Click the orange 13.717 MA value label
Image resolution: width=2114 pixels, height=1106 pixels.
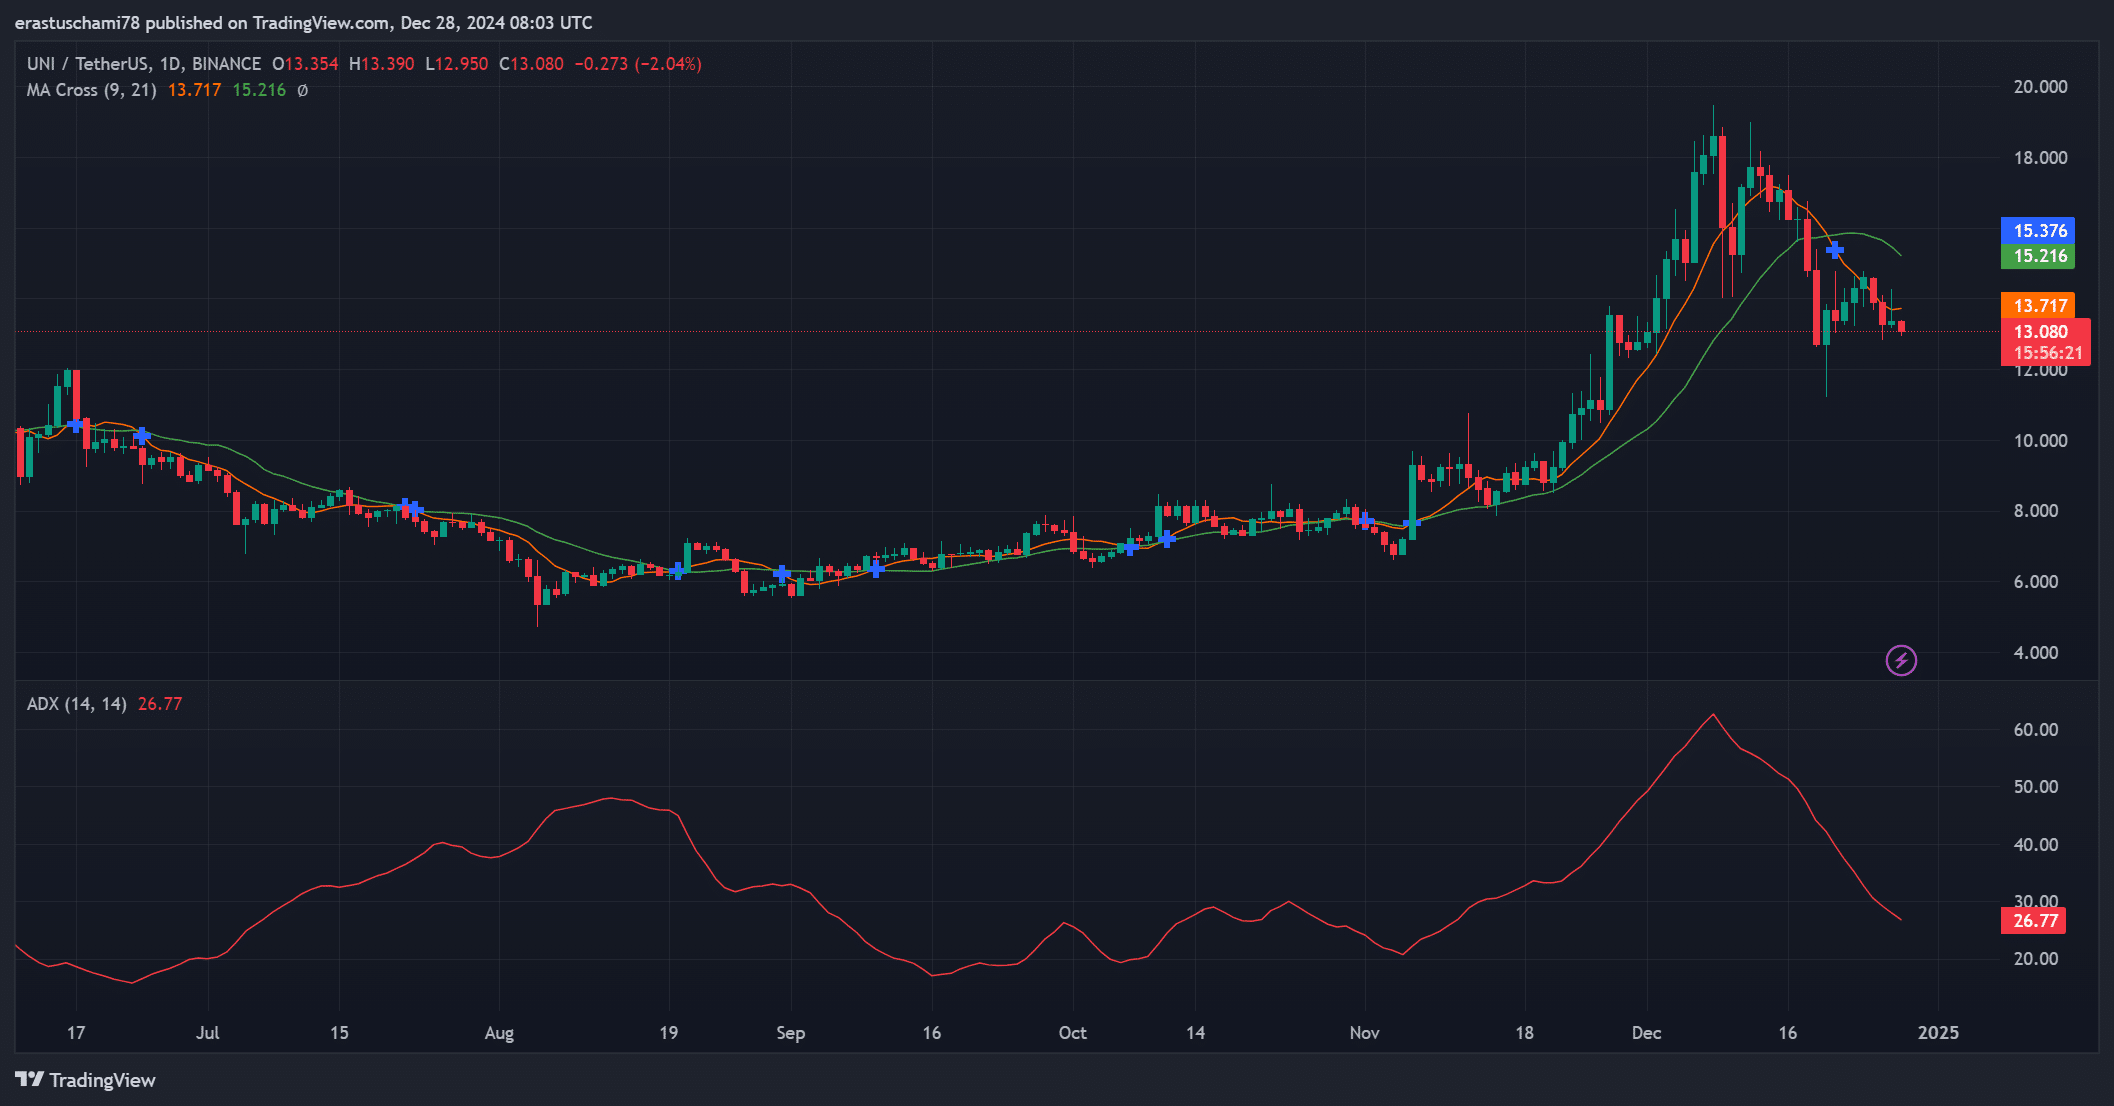2038,306
